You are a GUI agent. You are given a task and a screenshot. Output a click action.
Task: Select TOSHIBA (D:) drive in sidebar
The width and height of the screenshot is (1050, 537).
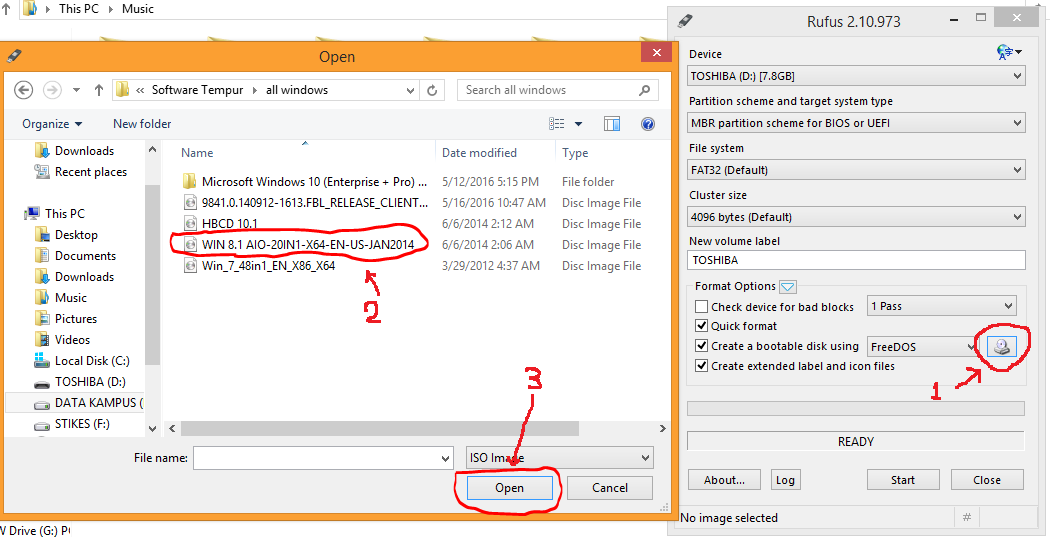[x=80, y=382]
